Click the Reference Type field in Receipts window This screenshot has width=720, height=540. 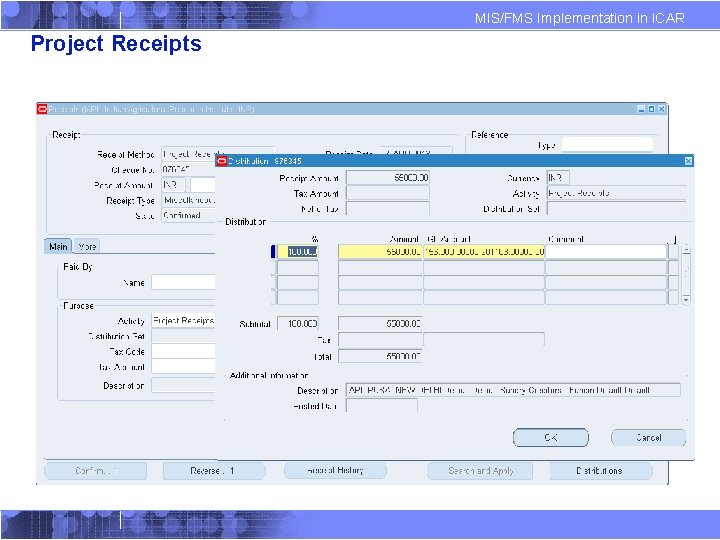[607, 145]
